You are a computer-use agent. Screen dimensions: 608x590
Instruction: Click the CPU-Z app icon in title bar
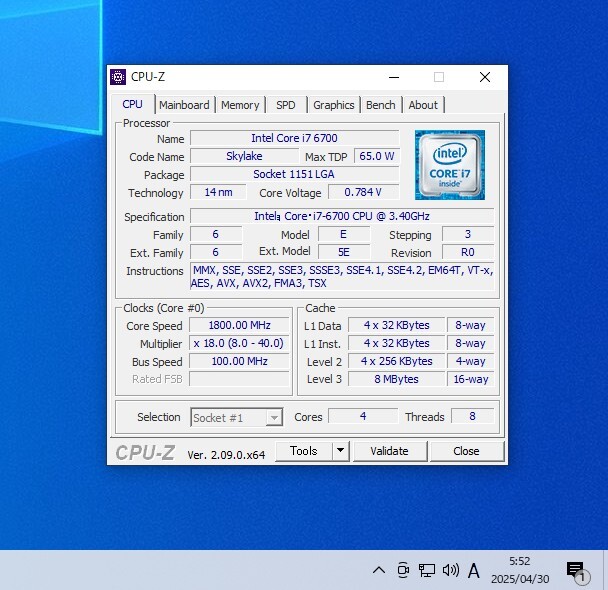118,77
